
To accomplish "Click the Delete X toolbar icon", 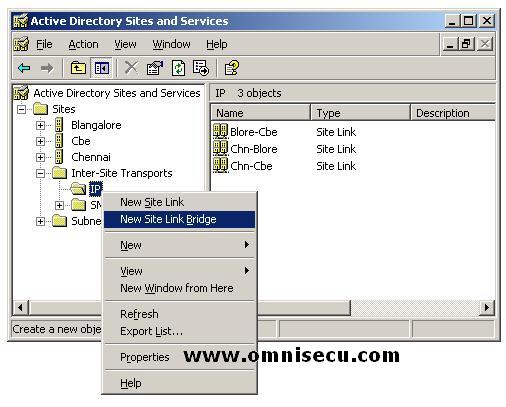I will (x=131, y=68).
